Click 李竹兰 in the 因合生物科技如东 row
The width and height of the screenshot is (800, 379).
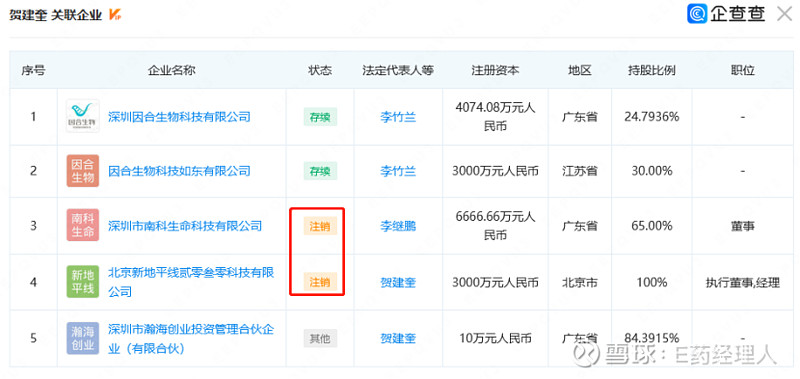(398, 171)
